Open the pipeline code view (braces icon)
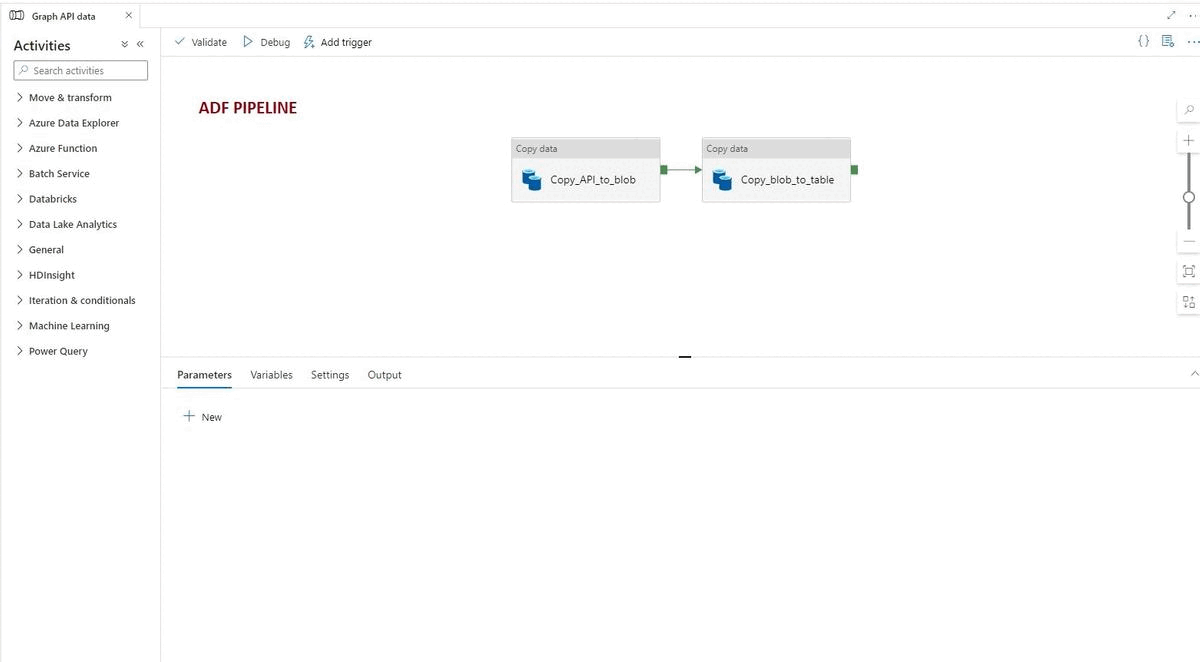 pos(1143,41)
